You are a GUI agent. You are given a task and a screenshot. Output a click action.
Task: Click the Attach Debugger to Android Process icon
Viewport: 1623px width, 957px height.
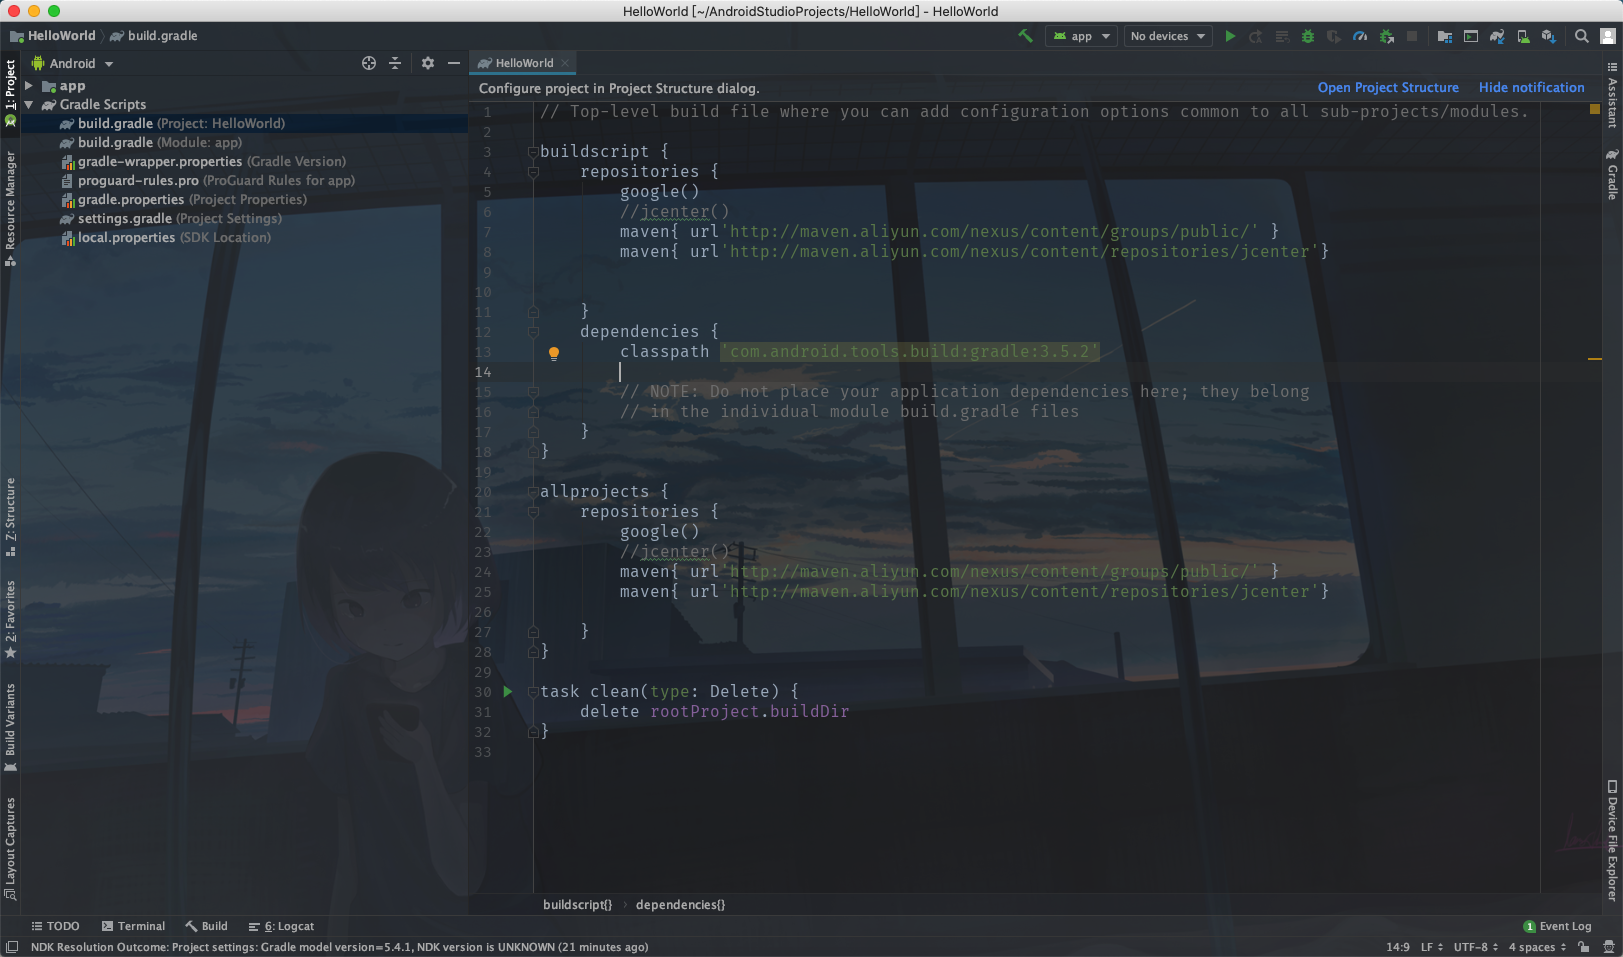[1386, 36]
